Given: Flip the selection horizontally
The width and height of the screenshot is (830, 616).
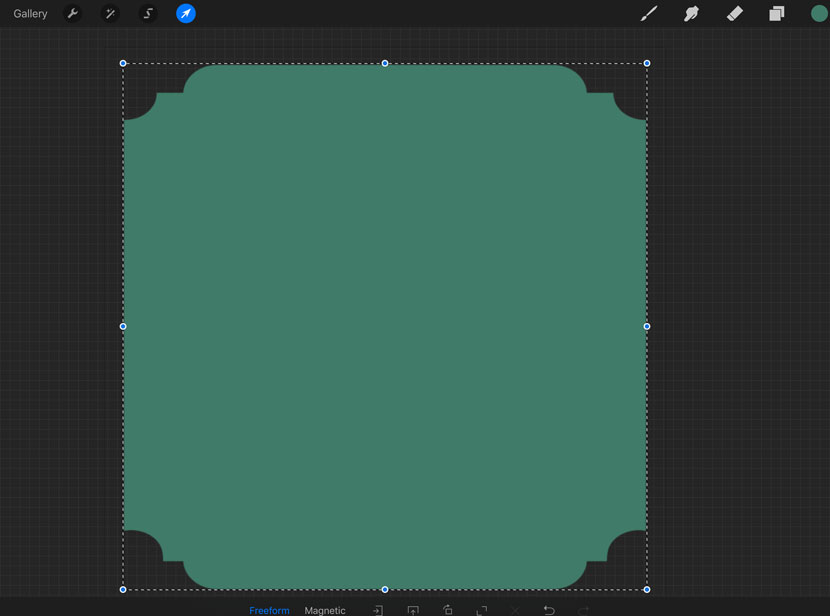Looking at the screenshot, I should coord(378,610).
